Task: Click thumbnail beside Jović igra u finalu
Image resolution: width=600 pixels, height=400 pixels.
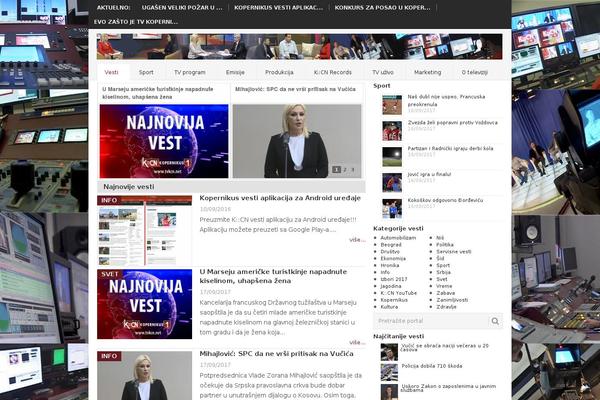Action: [392, 182]
